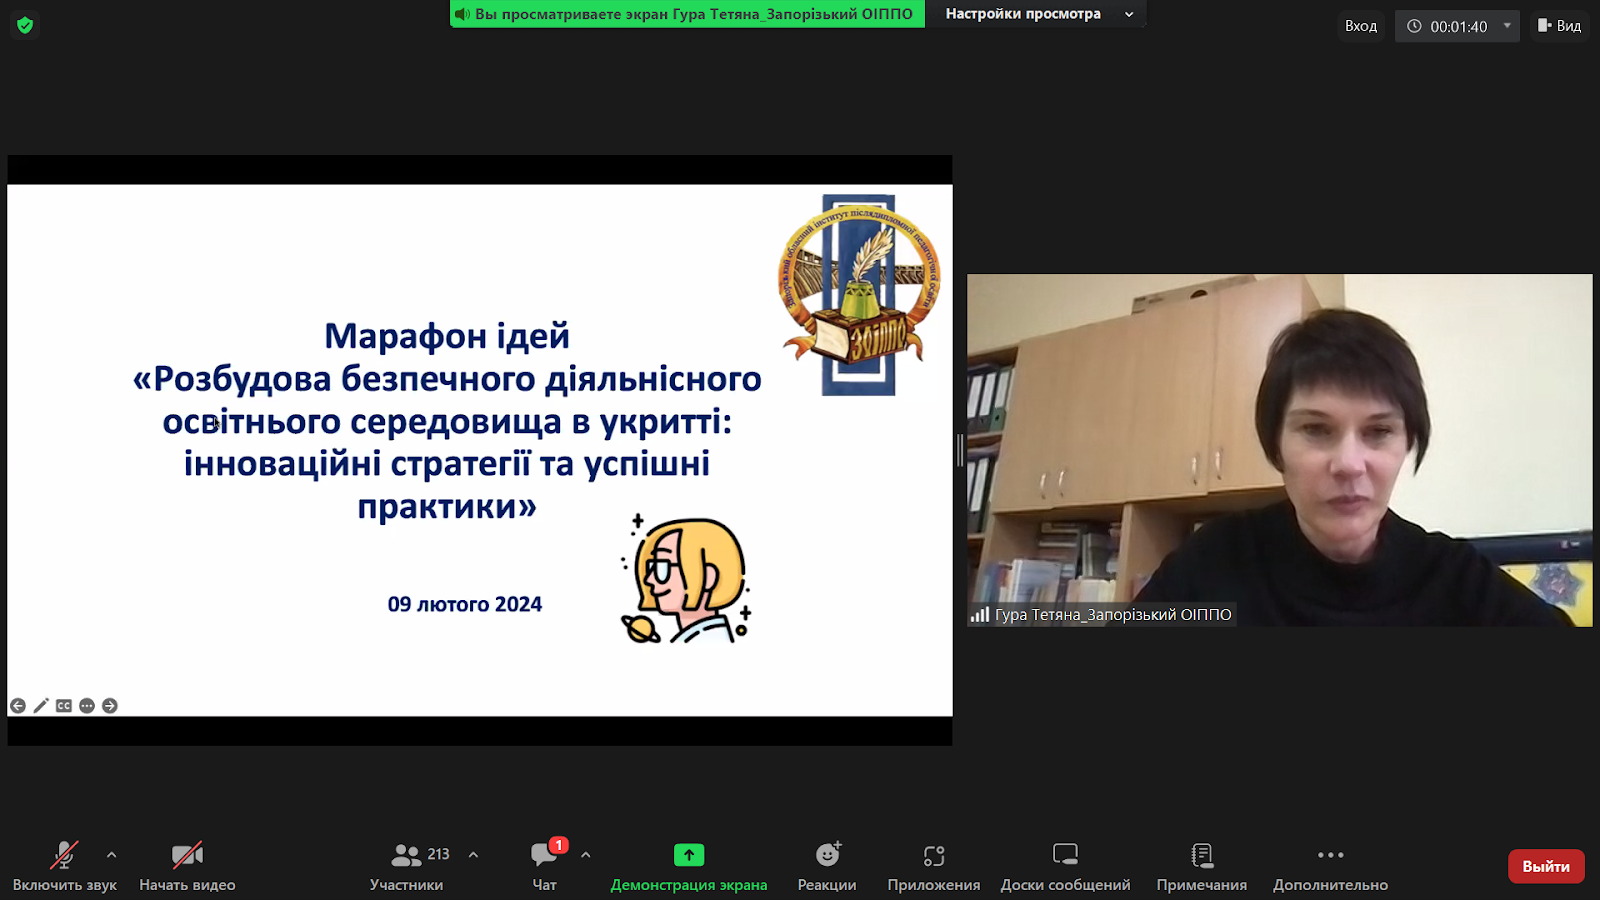Select the pen annotation tool on slide
This screenshot has width=1600, height=900.
(x=41, y=706)
